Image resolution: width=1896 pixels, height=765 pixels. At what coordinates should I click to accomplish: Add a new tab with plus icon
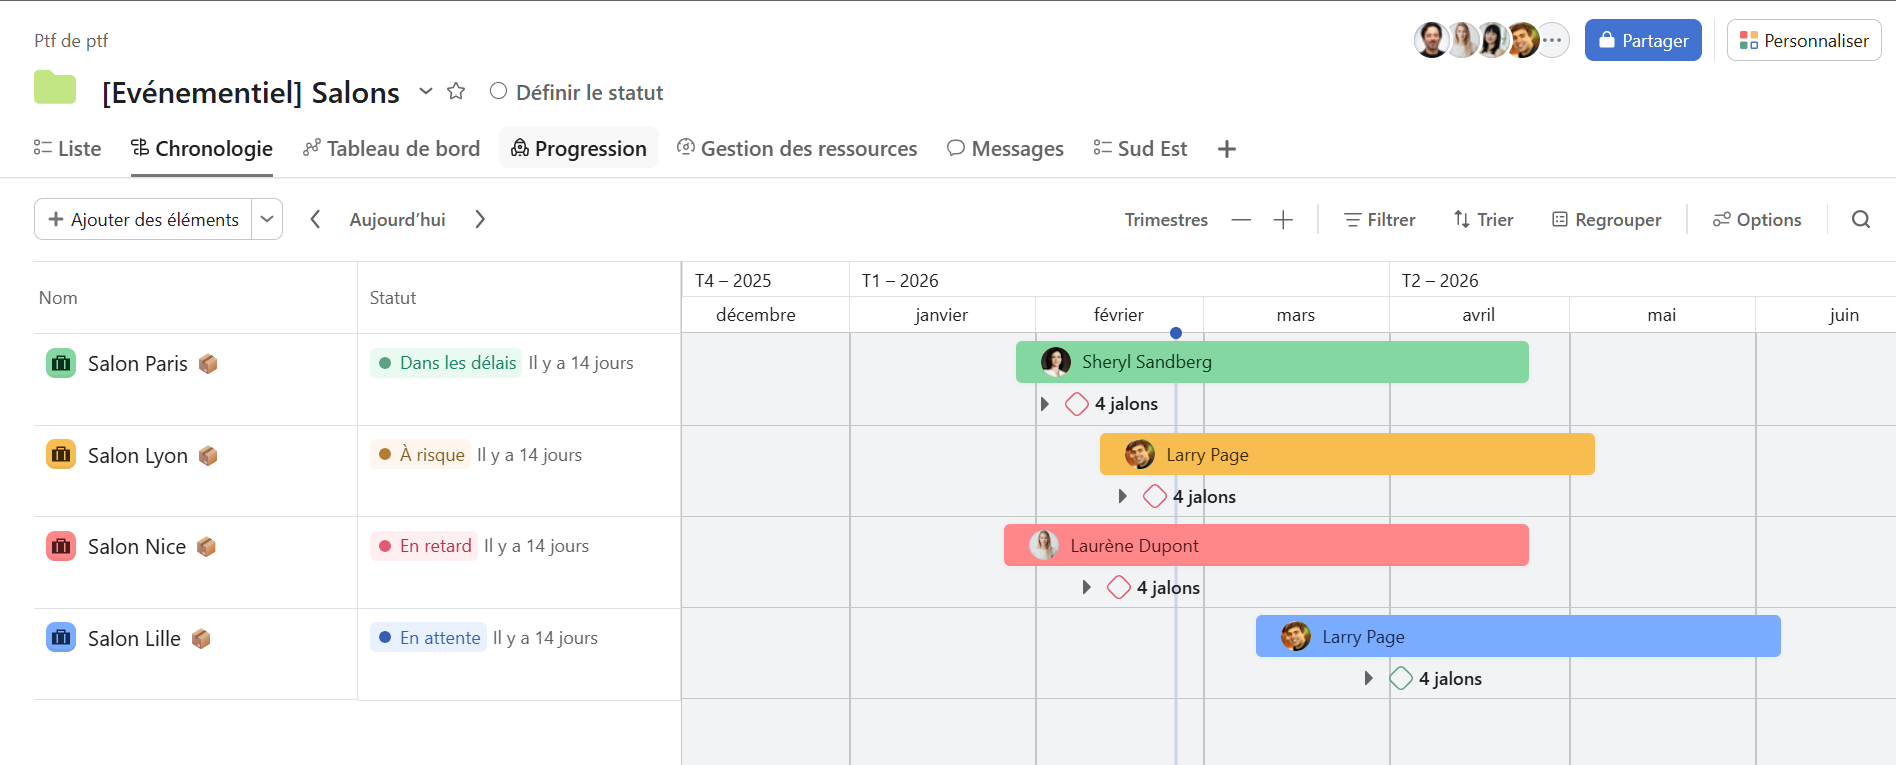coord(1226,149)
